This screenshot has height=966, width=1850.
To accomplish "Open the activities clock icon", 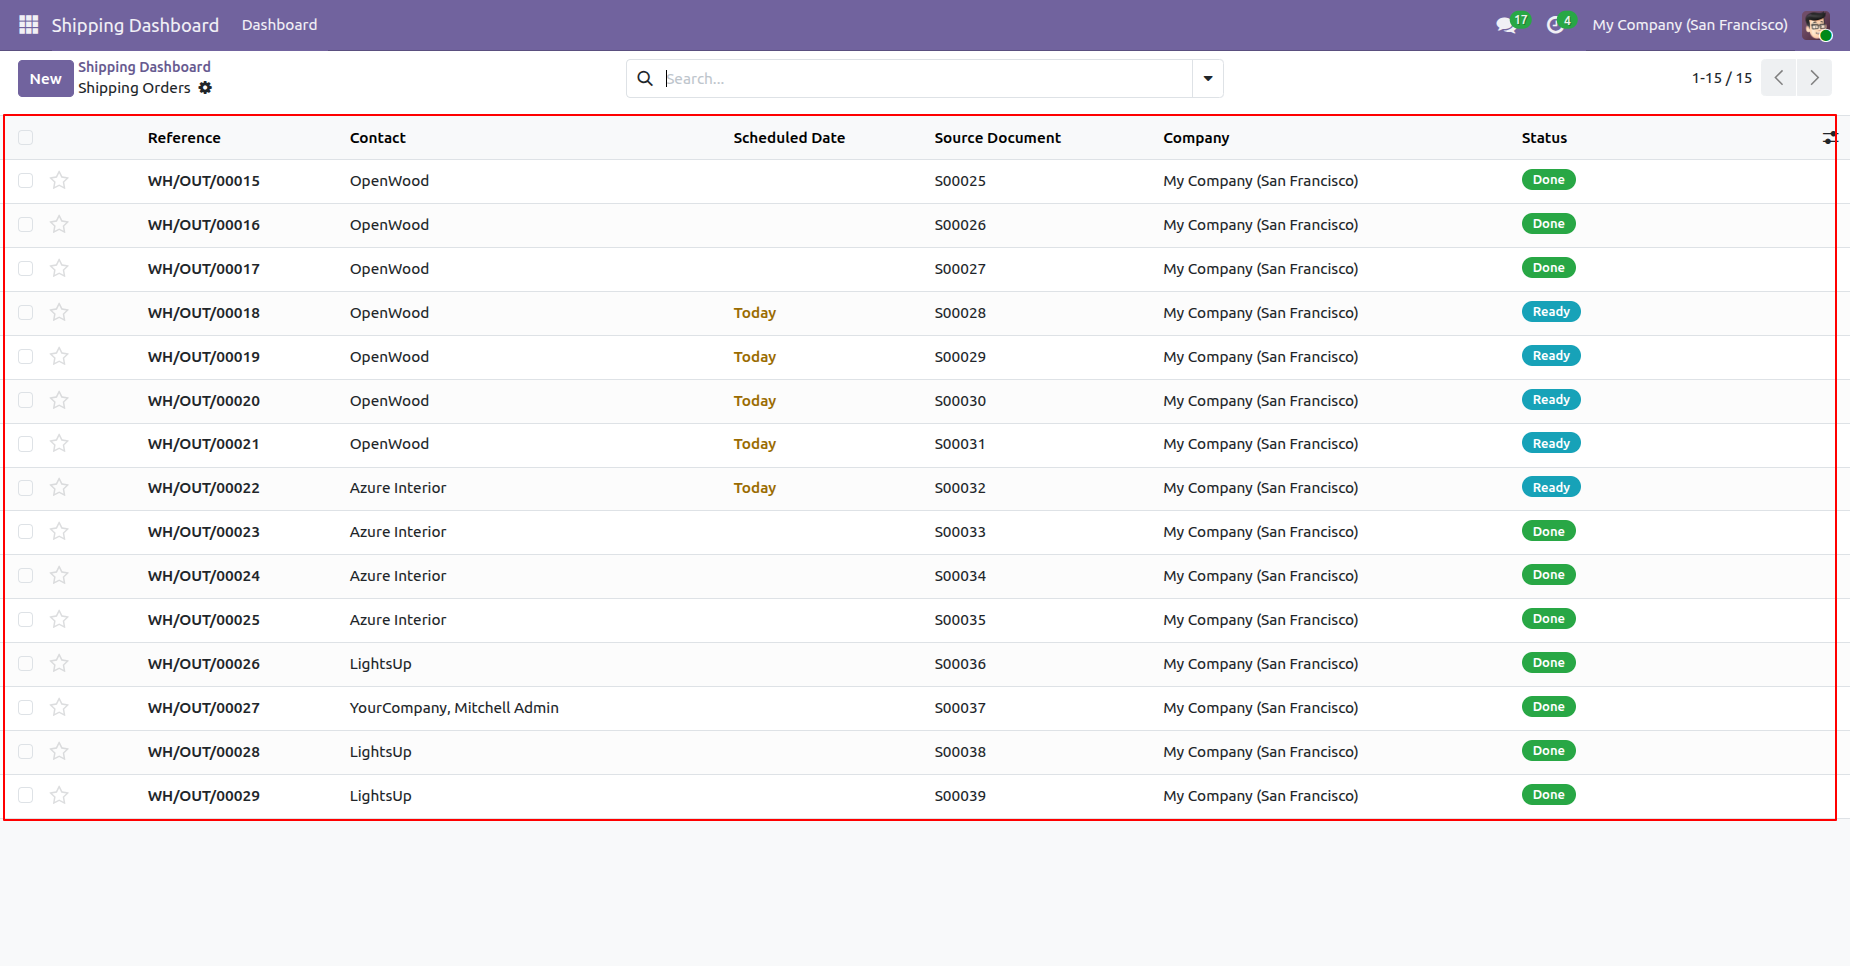I will click(x=1555, y=25).
